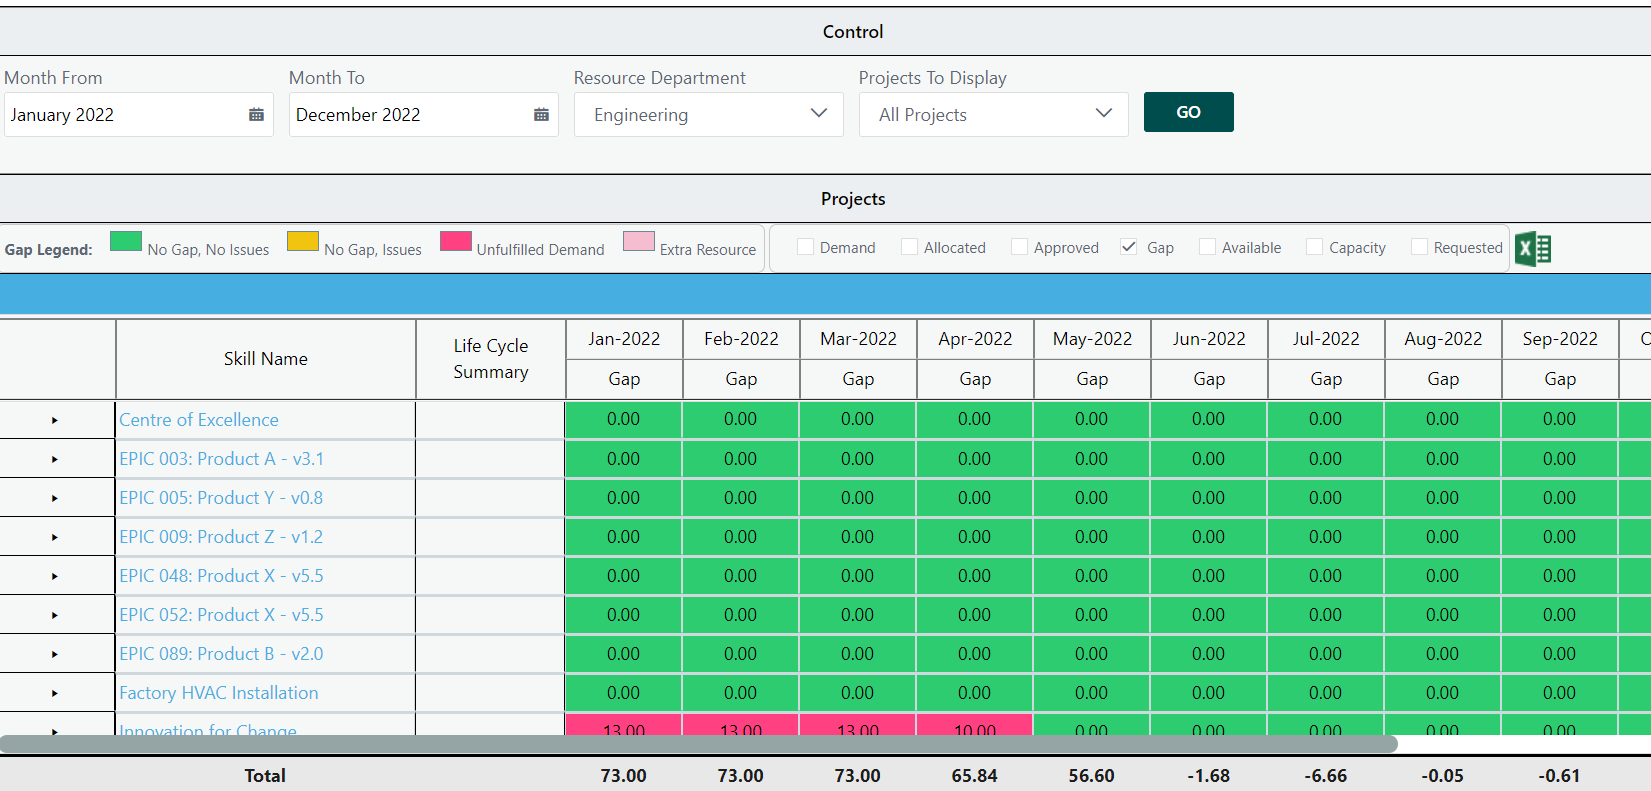
Task: Expand the EPIC 009: Product Z row
Action: [x=55, y=538]
